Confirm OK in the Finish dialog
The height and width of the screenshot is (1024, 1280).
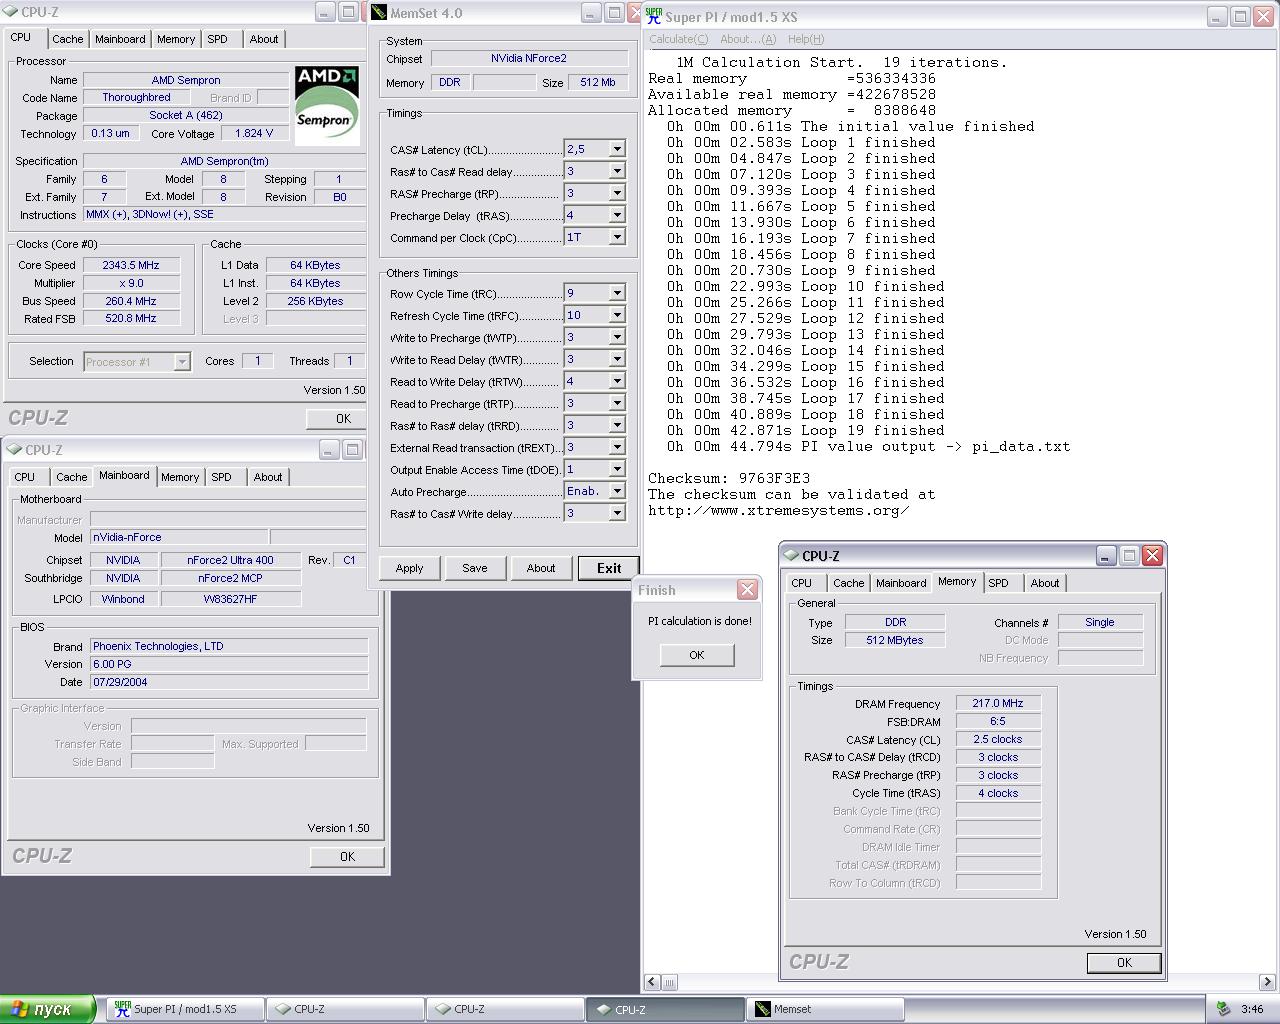(x=697, y=655)
